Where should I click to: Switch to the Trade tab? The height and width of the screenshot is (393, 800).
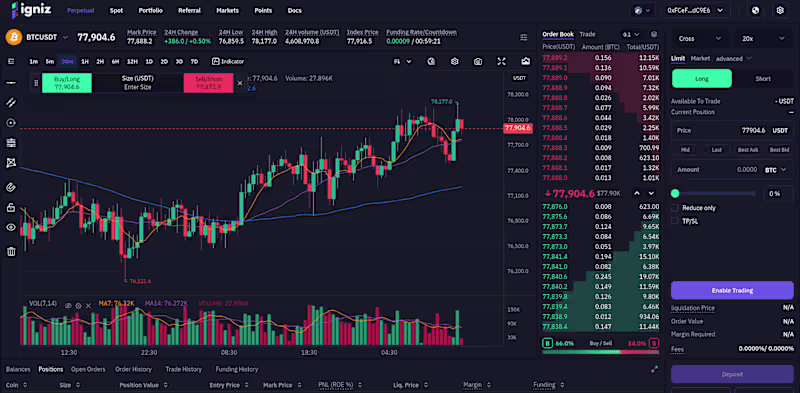point(587,34)
